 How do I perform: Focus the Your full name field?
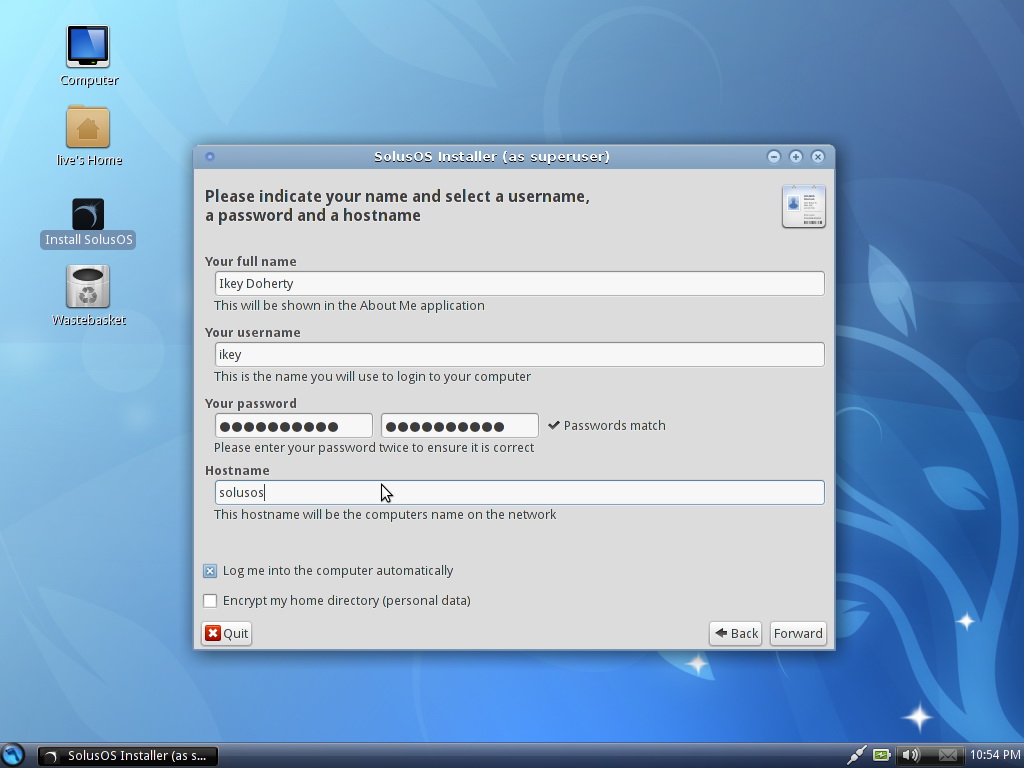click(519, 283)
